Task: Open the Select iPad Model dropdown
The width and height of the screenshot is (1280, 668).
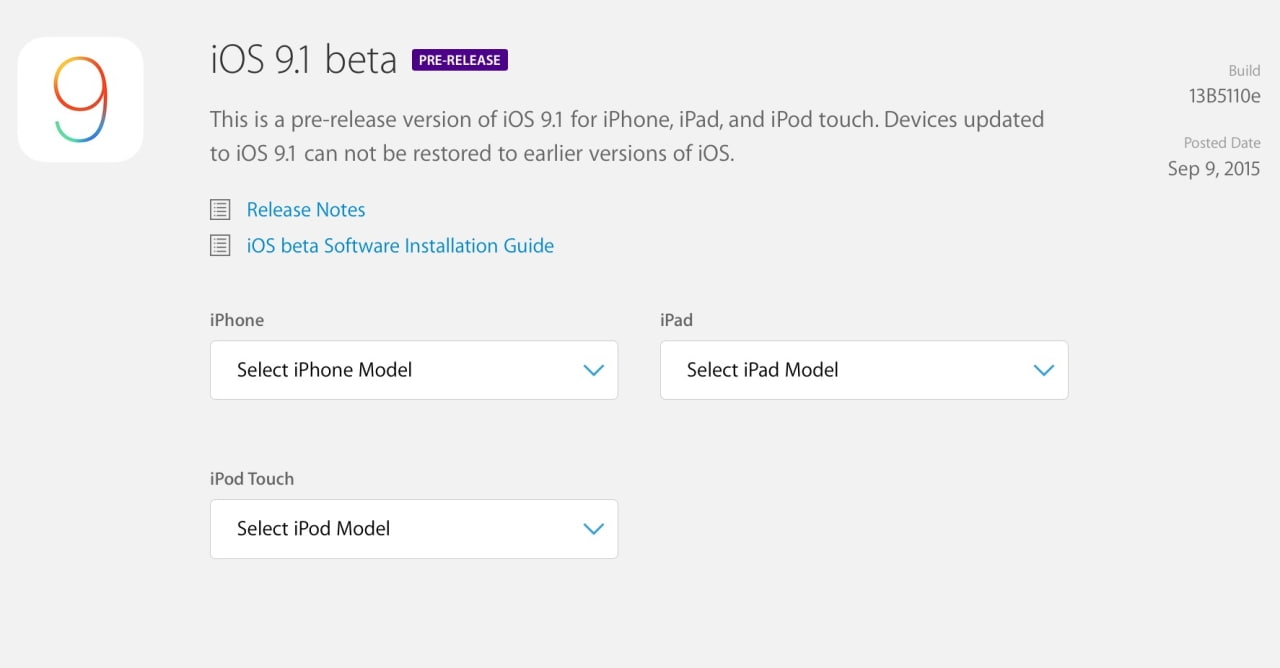Action: (x=863, y=370)
